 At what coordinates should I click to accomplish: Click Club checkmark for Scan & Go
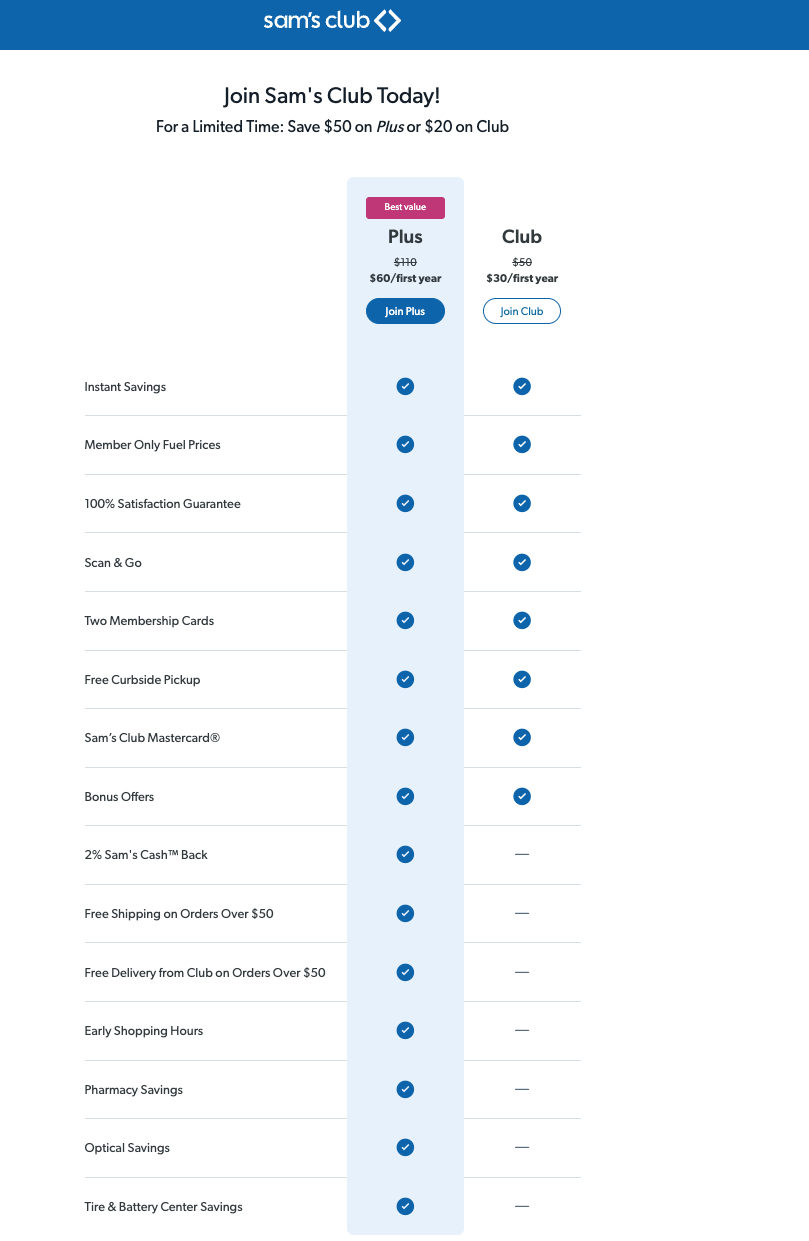pyautogui.click(x=521, y=562)
